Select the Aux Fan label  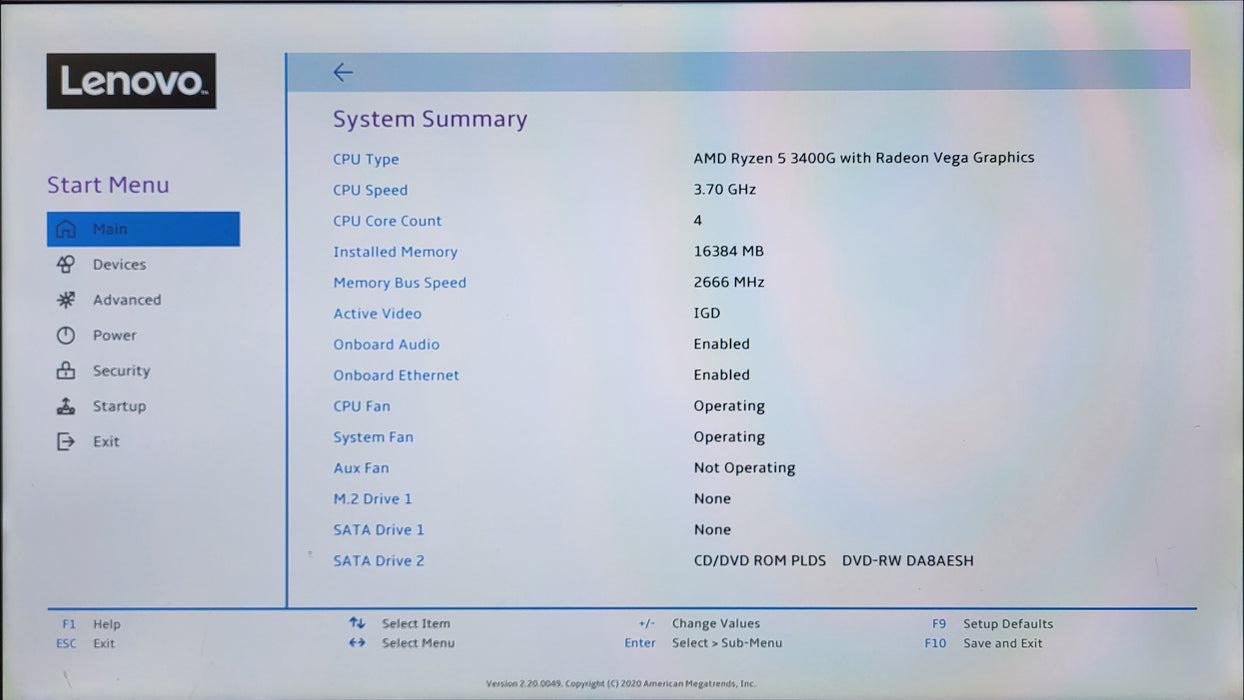(x=361, y=468)
